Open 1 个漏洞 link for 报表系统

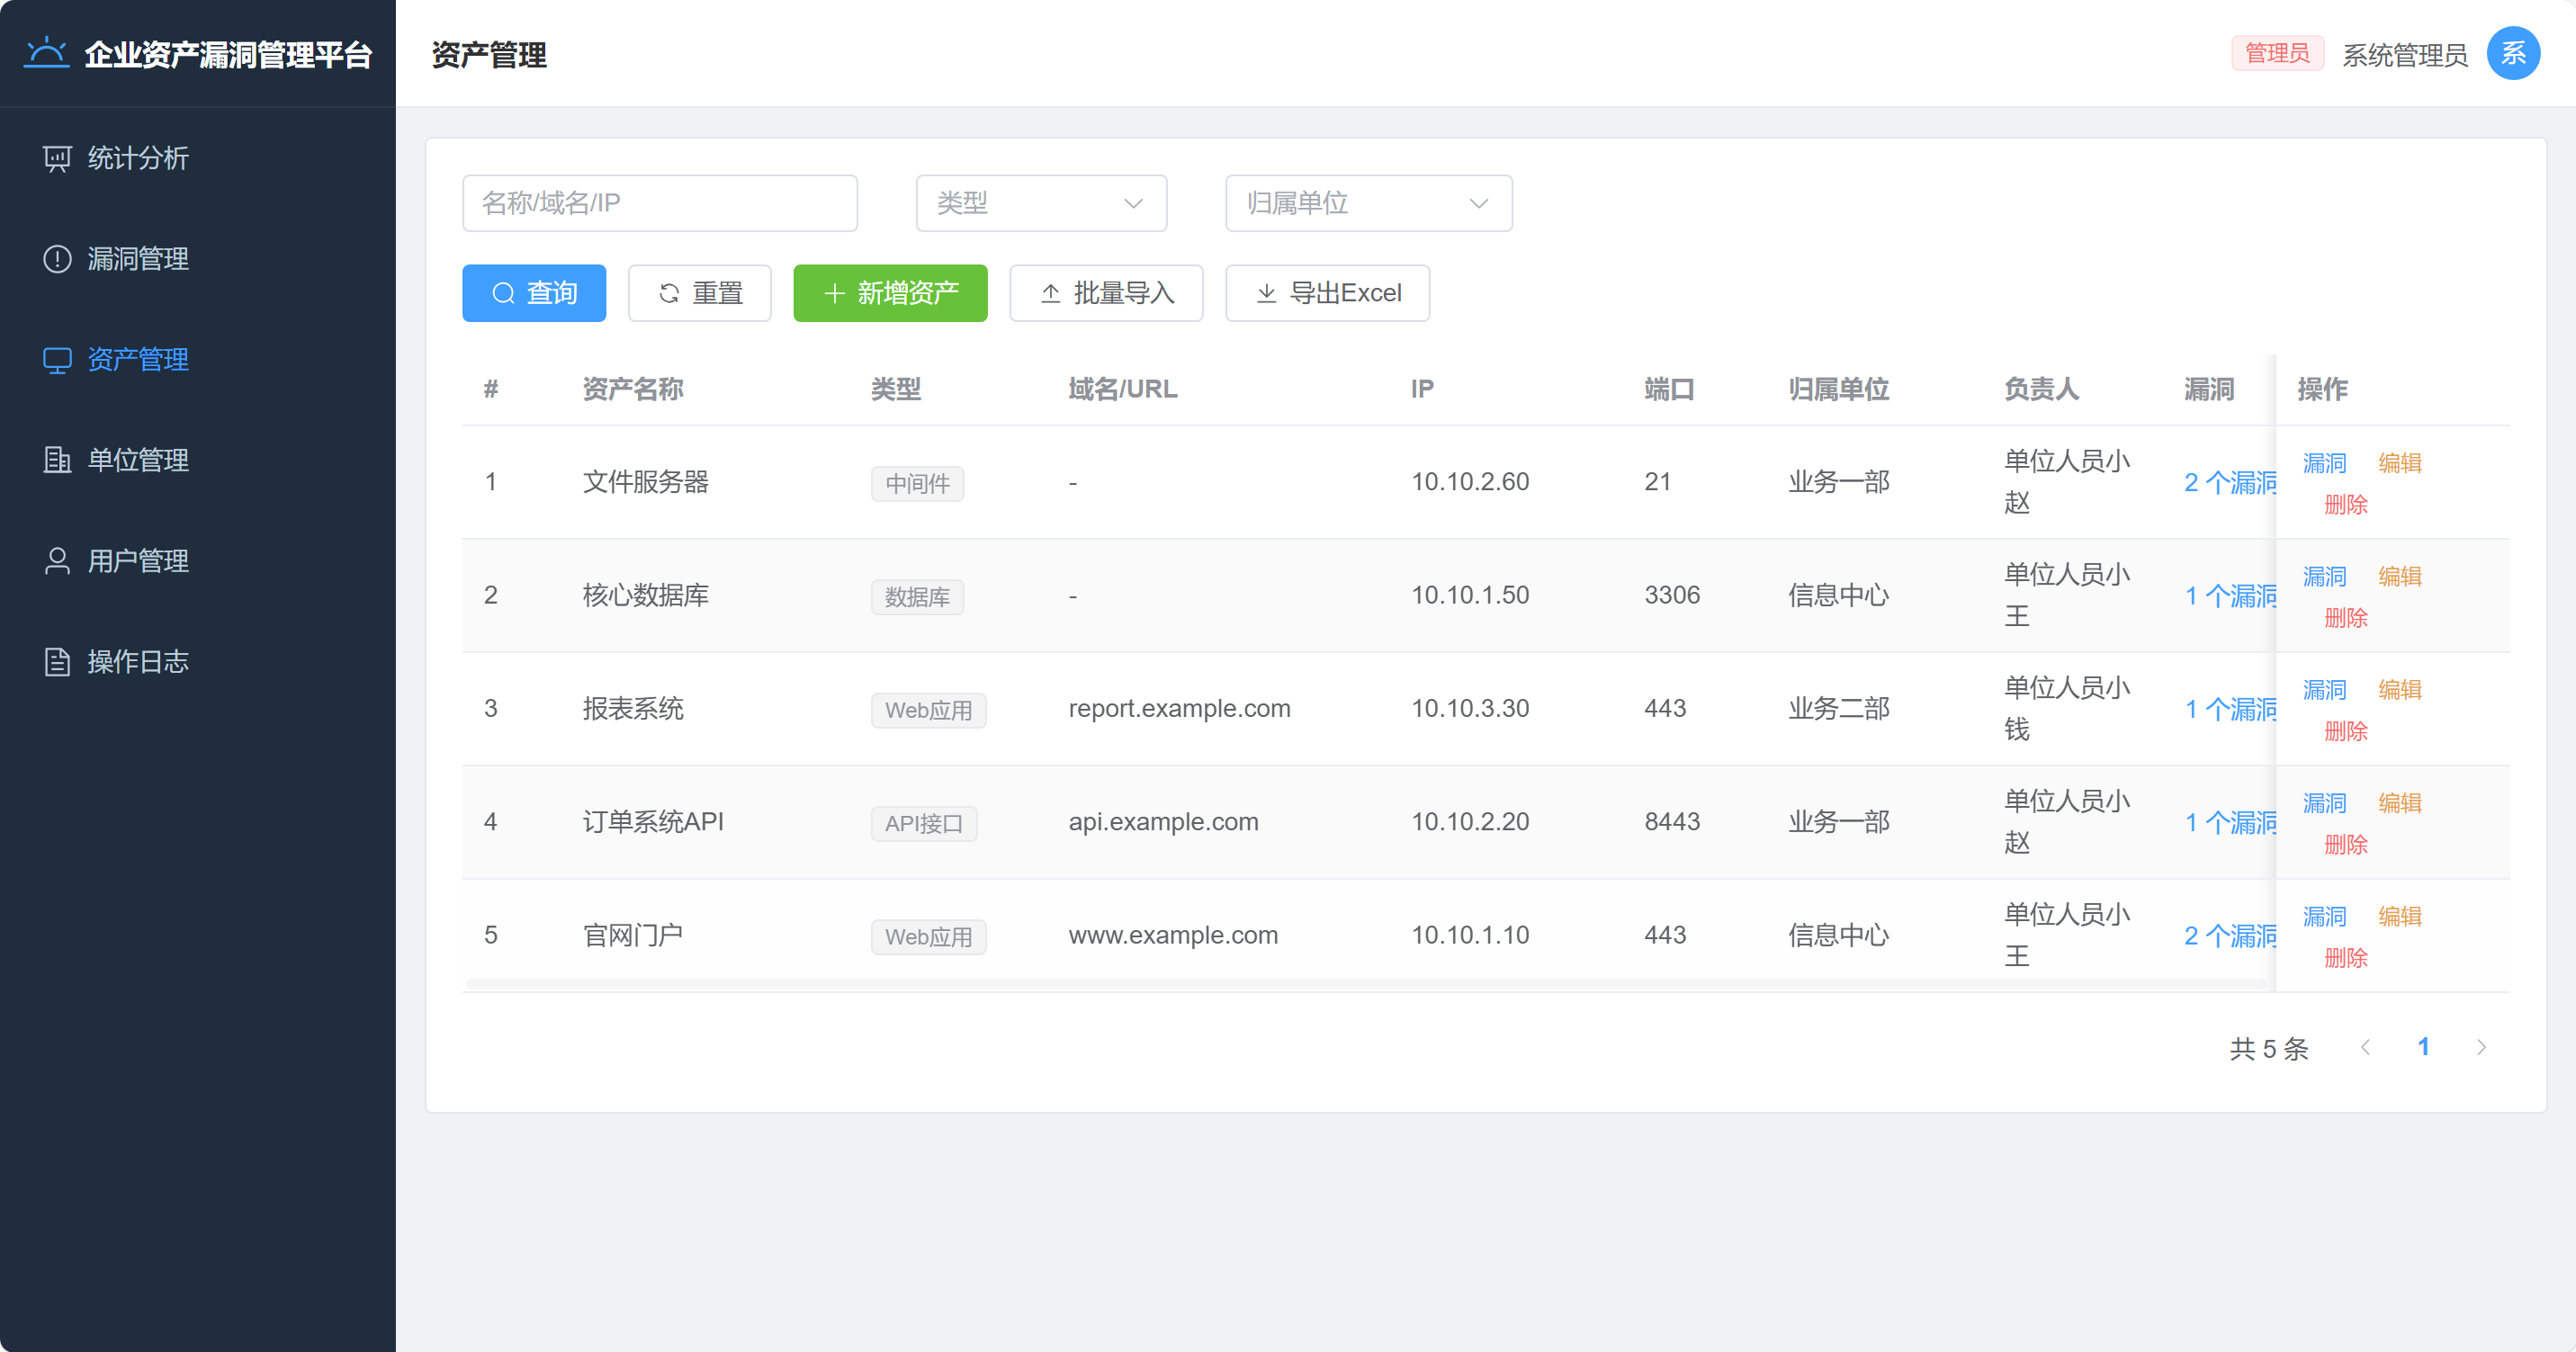tap(2230, 710)
